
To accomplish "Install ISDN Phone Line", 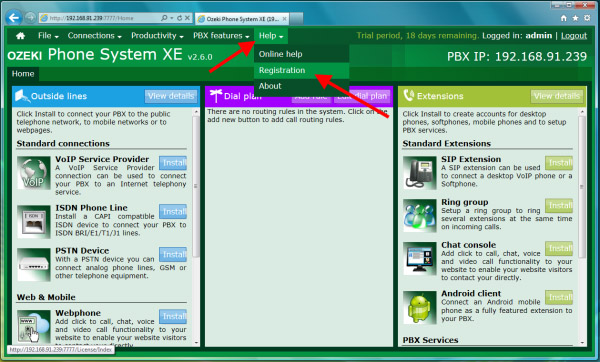I will pyautogui.click(x=173, y=211).
